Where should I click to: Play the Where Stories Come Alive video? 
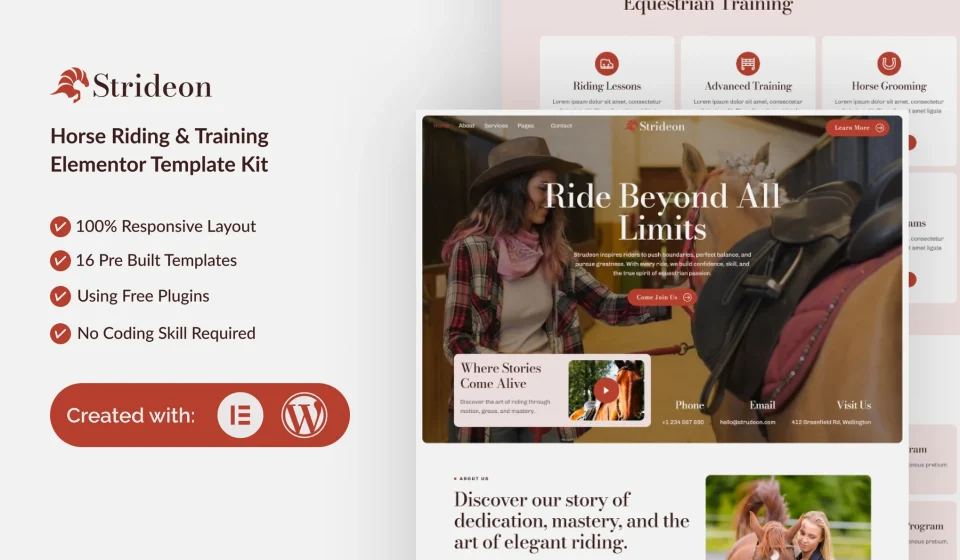[606, 390]
